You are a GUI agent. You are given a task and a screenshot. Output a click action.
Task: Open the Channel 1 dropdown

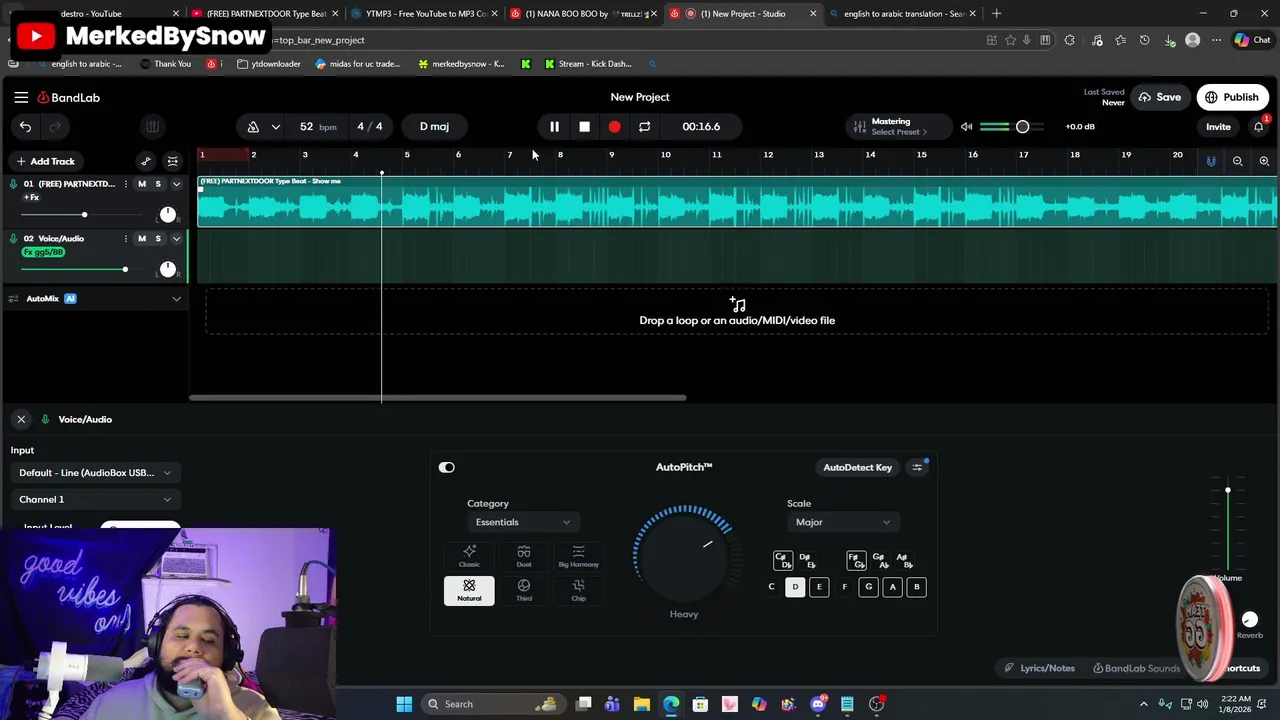[x=95, y=499]
